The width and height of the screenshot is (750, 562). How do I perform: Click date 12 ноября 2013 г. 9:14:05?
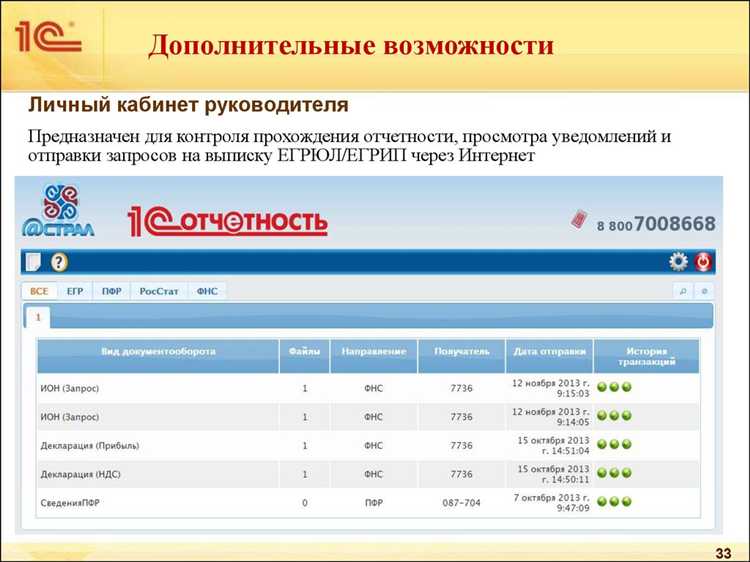pyautogui.click(x=551, y=417)
